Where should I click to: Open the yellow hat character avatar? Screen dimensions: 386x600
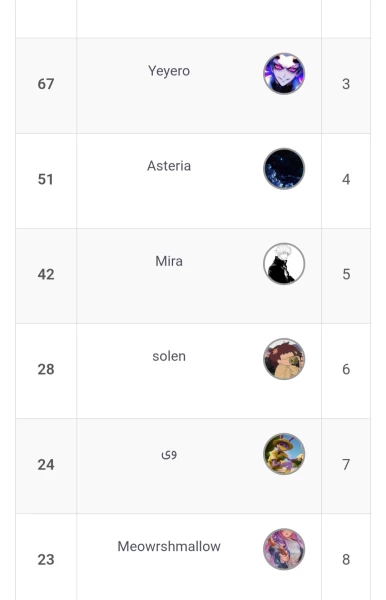click(284, 454)
